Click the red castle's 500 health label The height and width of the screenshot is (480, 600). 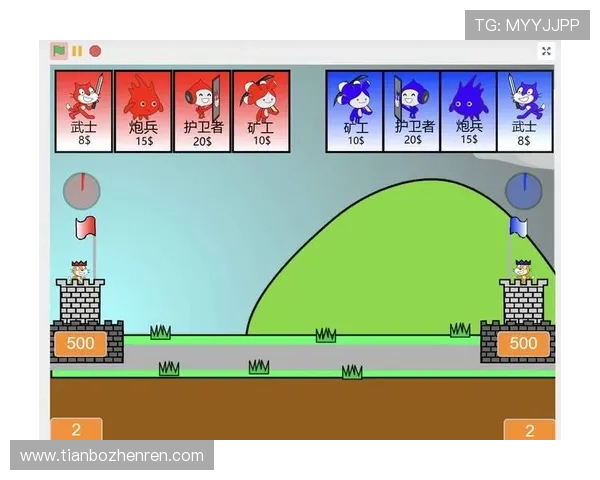[79, 344]
